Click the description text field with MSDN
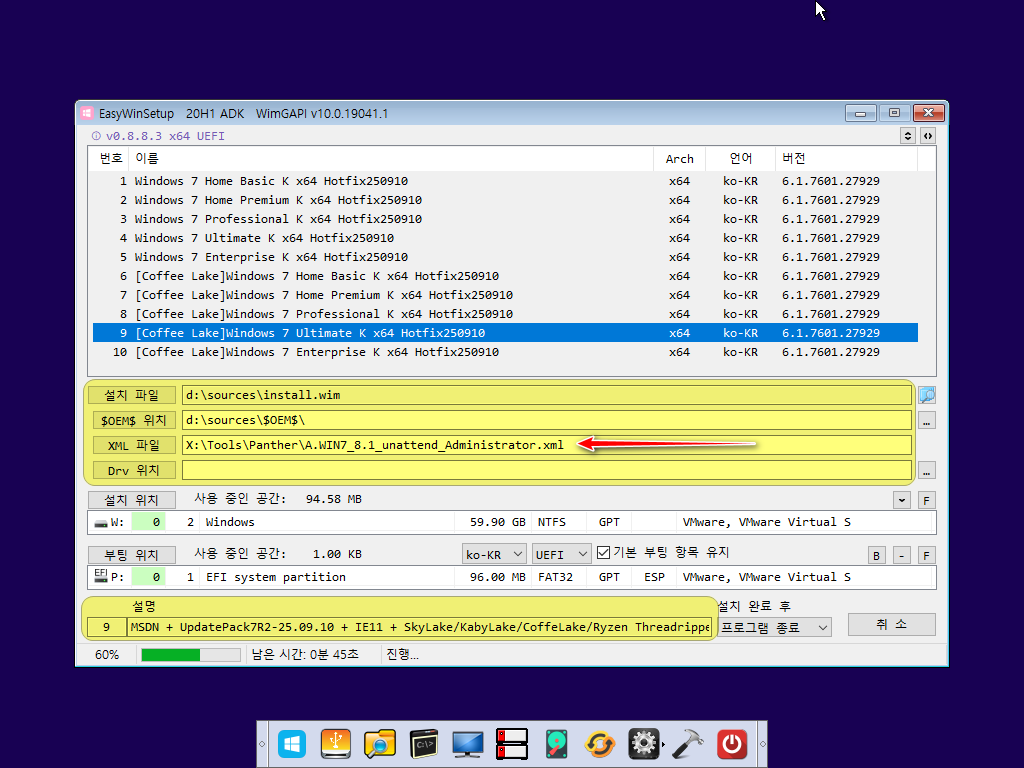This screenshot has width=1024, height=768. pyautogui.click(x=419, y=628)
